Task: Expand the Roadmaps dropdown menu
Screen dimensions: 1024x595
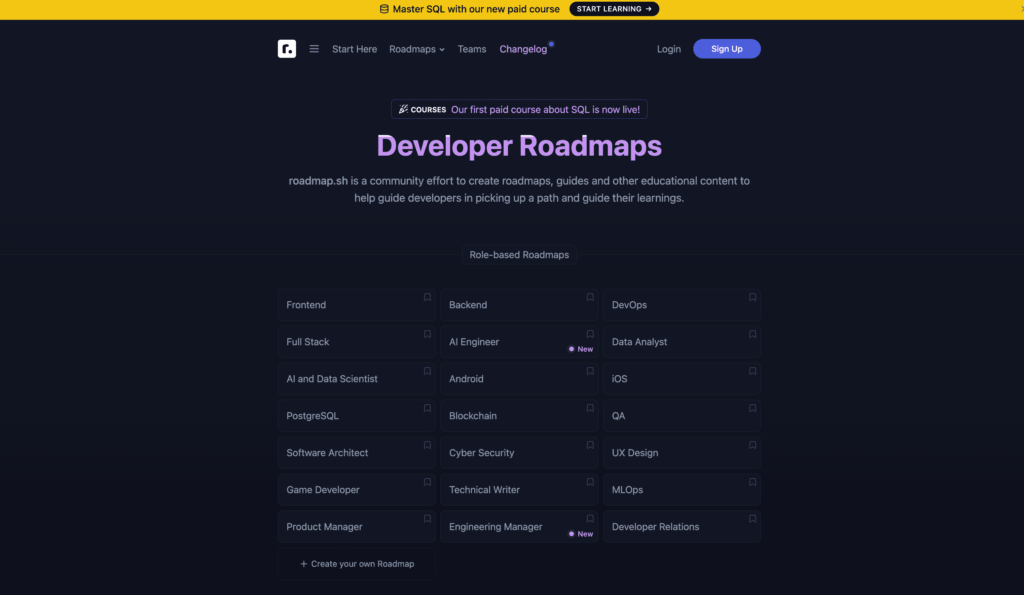Action: [x=417, y=49]
